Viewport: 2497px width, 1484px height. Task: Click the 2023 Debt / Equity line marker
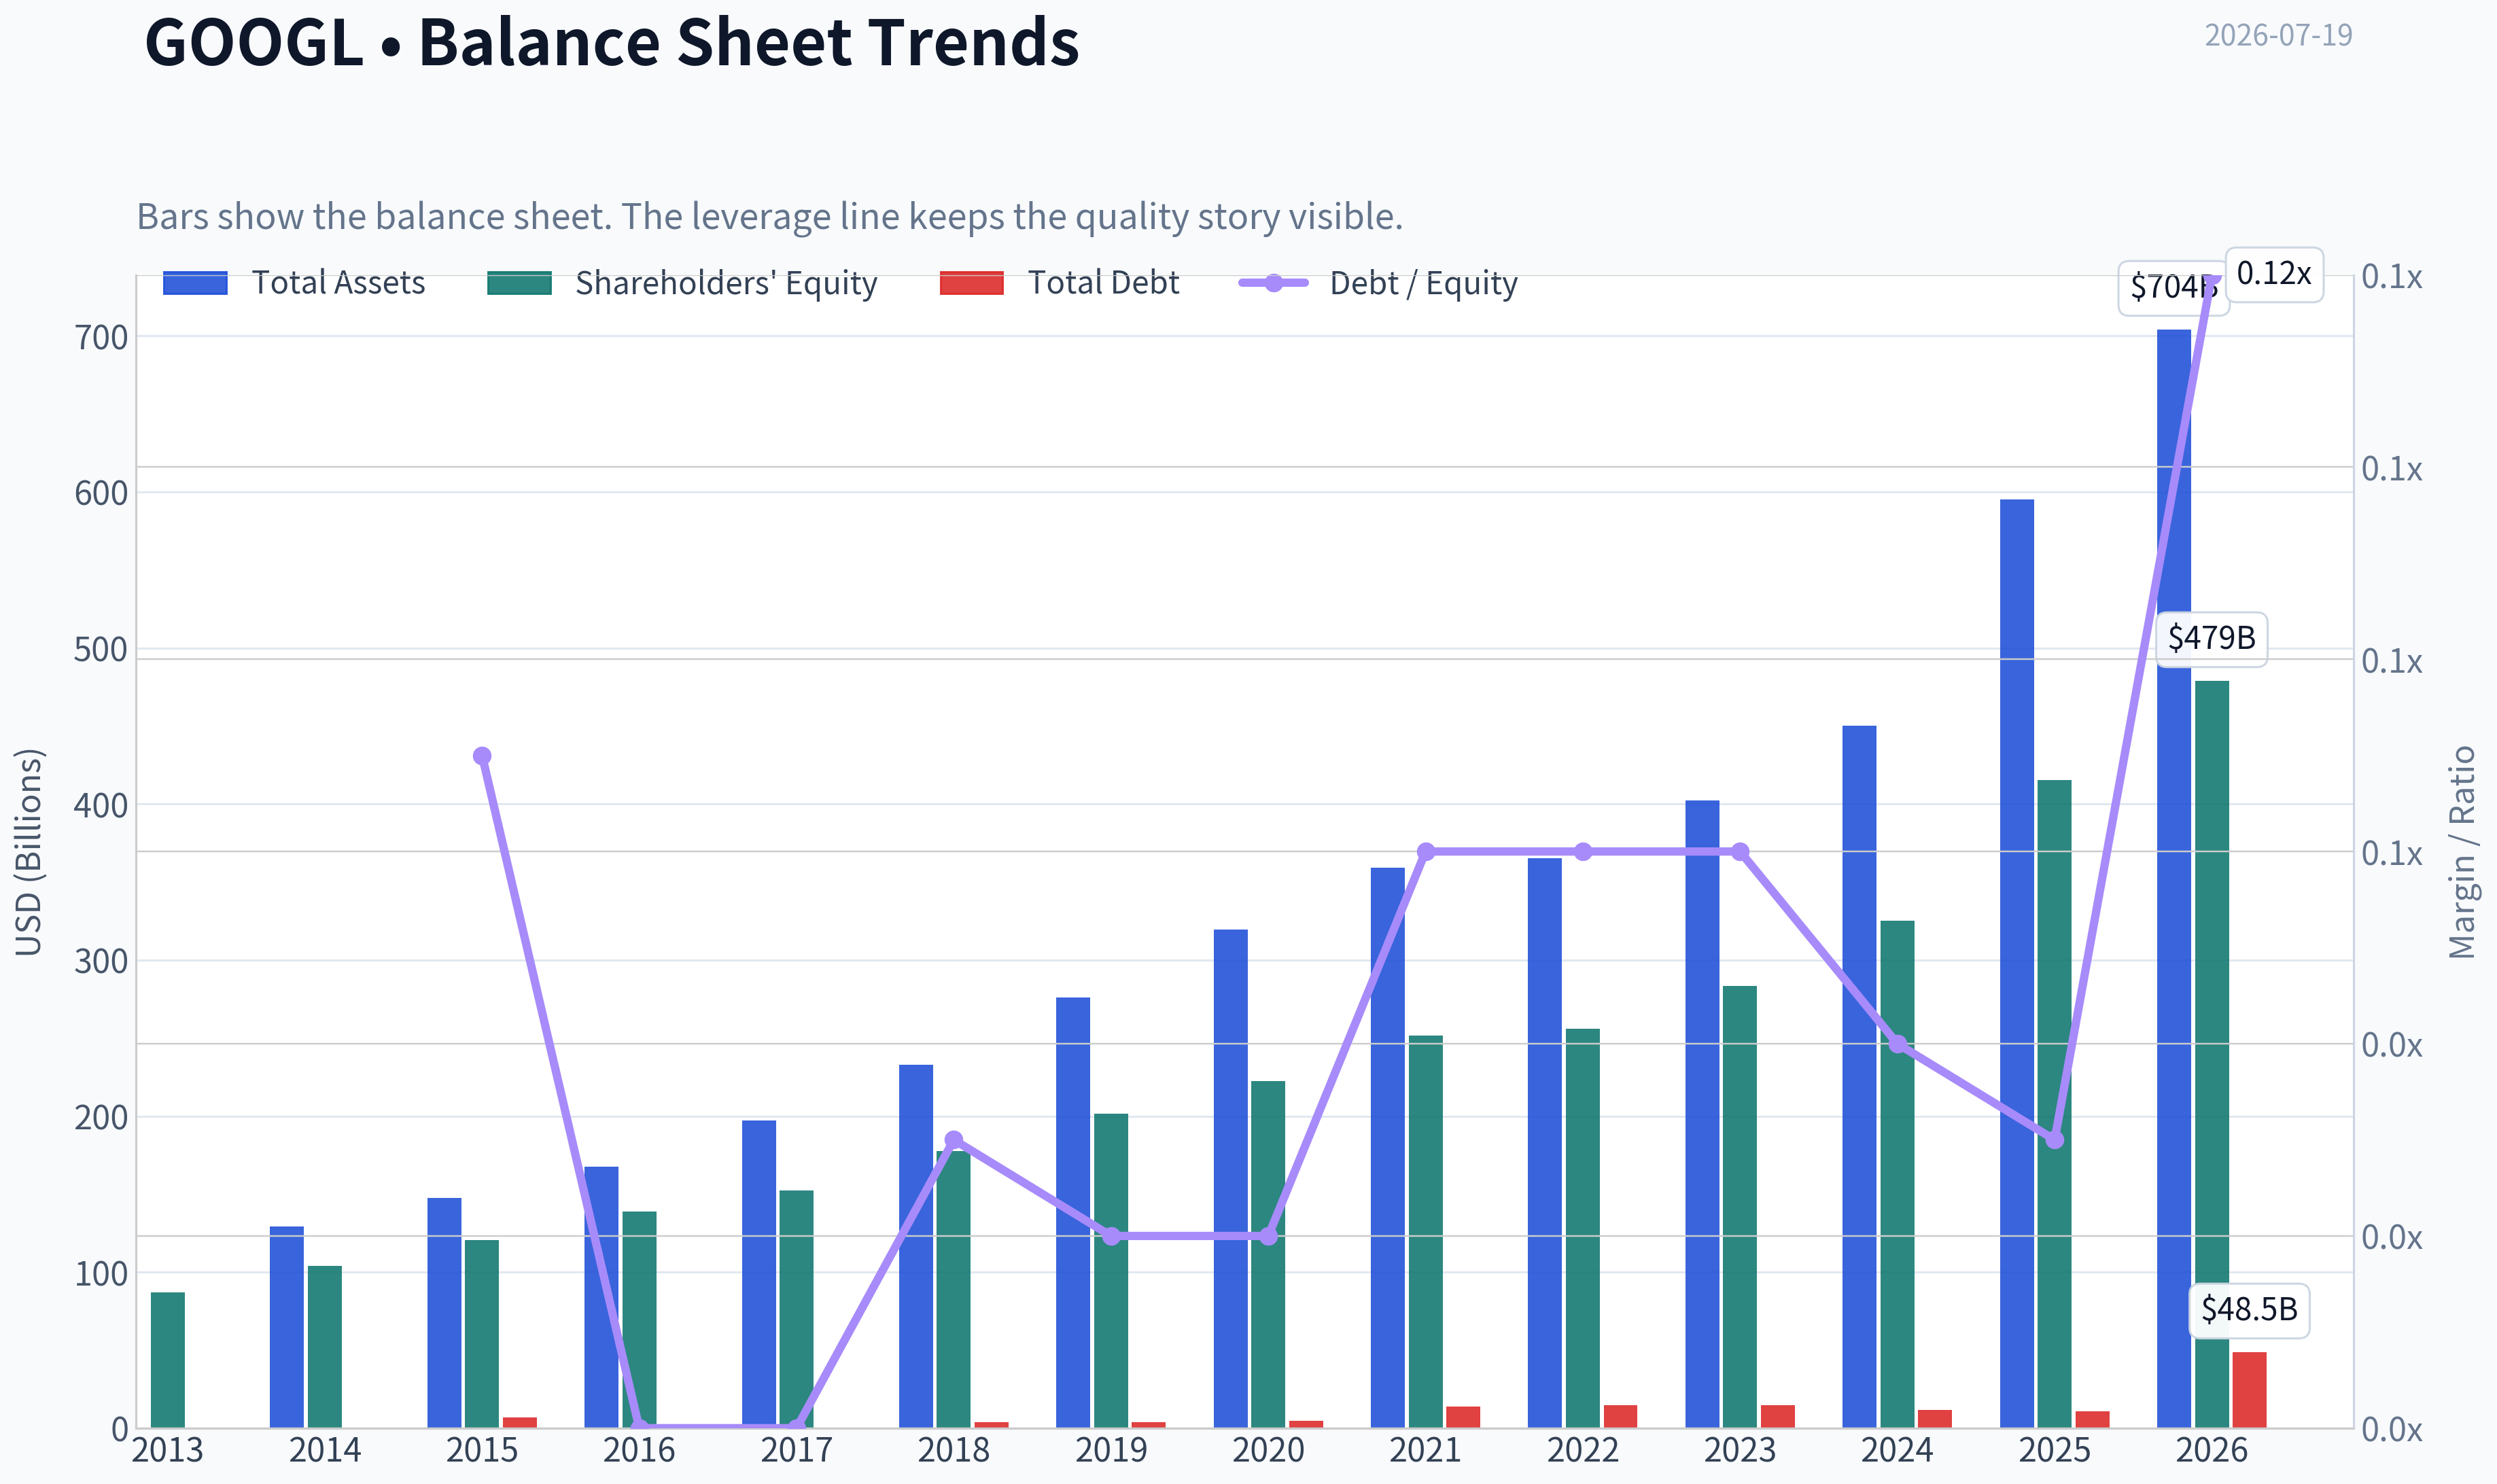coord(1740,852)
